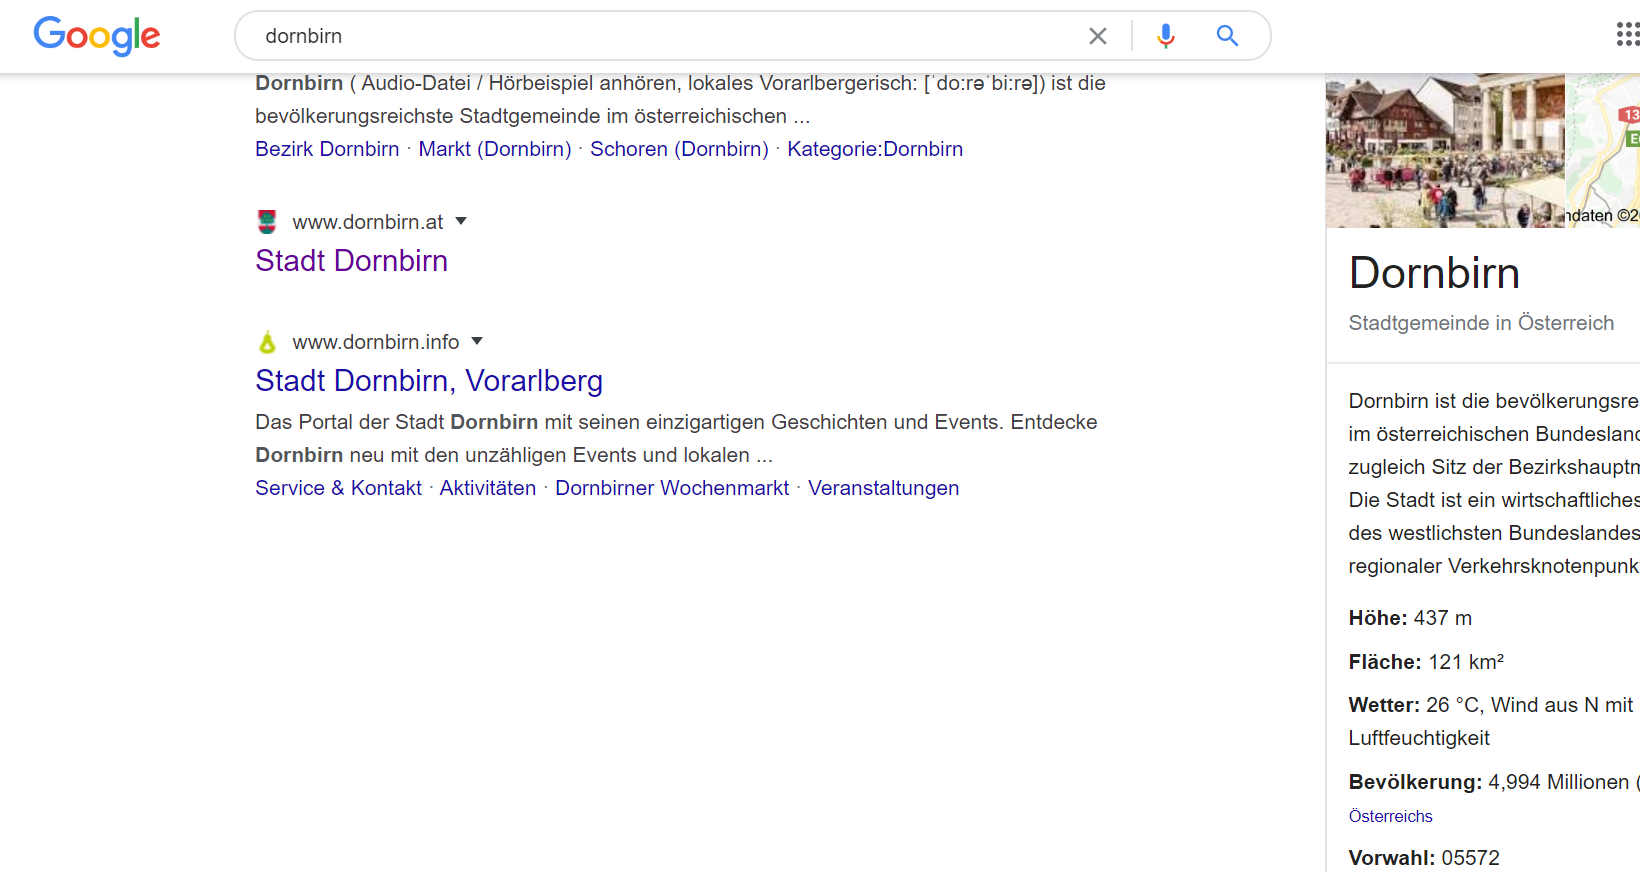1640x872 pixels.
Task: Click the Google logo
Action: [97, 36]
